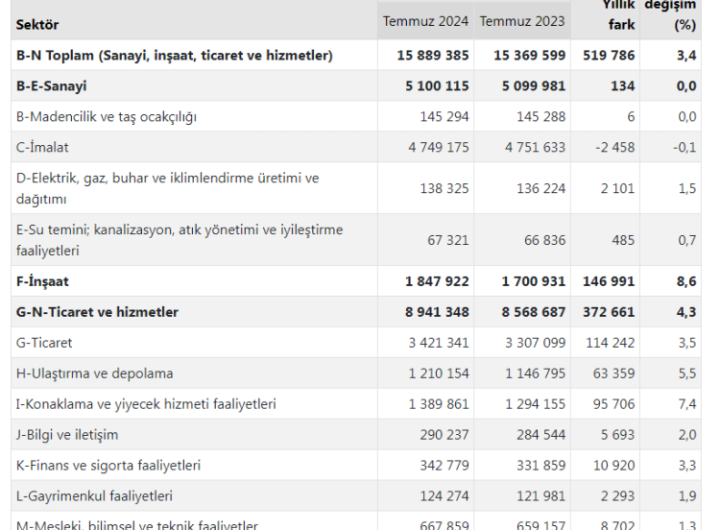720x530 pixels.
Task: Select the I-Konaklama ve yiyecek hizmeti row
Action: (146, 404)
